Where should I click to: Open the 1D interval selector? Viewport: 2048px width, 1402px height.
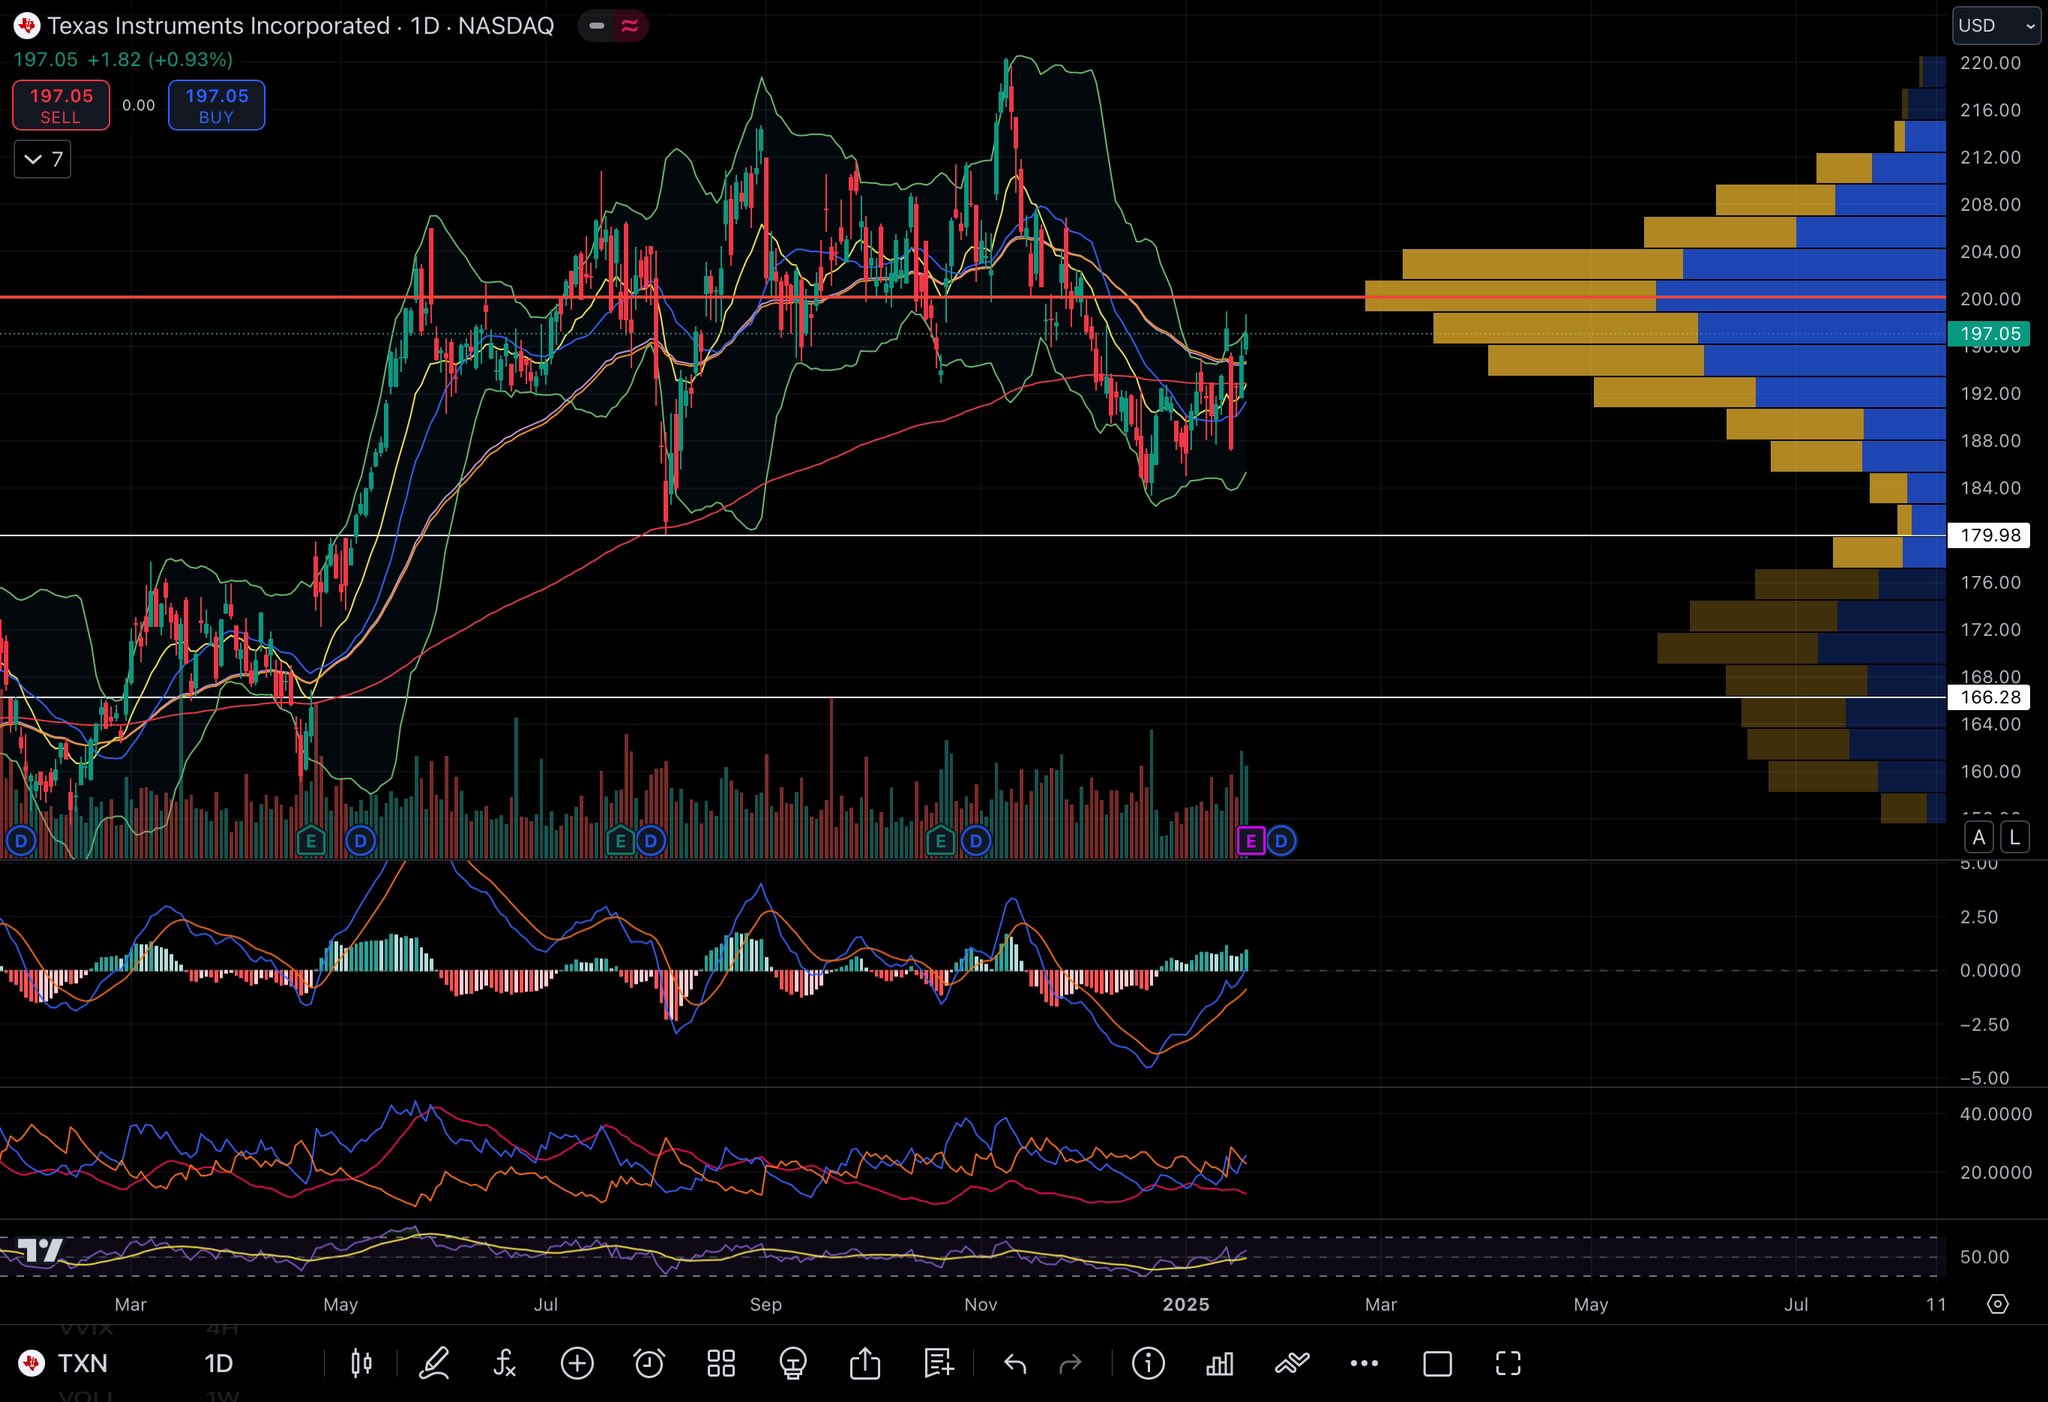click(x=218, y=1363)
